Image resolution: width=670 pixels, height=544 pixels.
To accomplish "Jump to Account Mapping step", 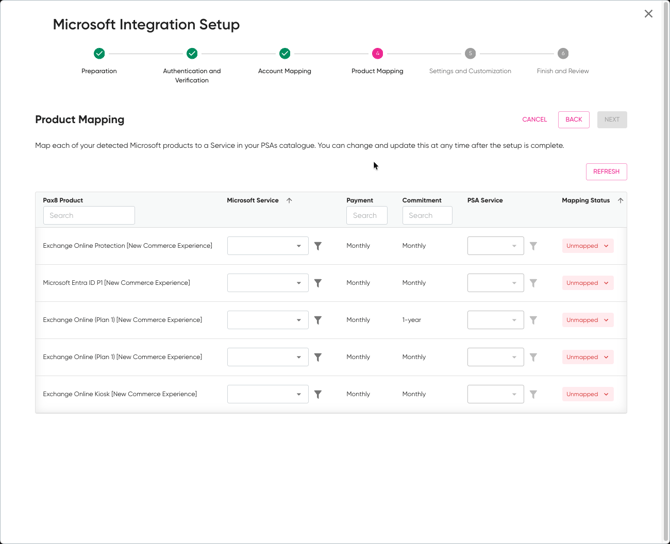I will tap(285, 54).
